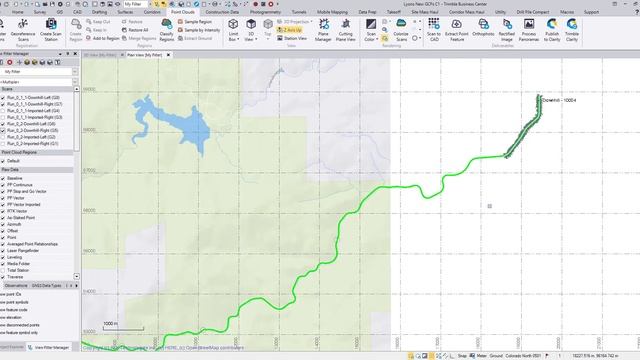
Task: Toggle the Default point cloud region checkbox
Action: click(x=3, y=161)
